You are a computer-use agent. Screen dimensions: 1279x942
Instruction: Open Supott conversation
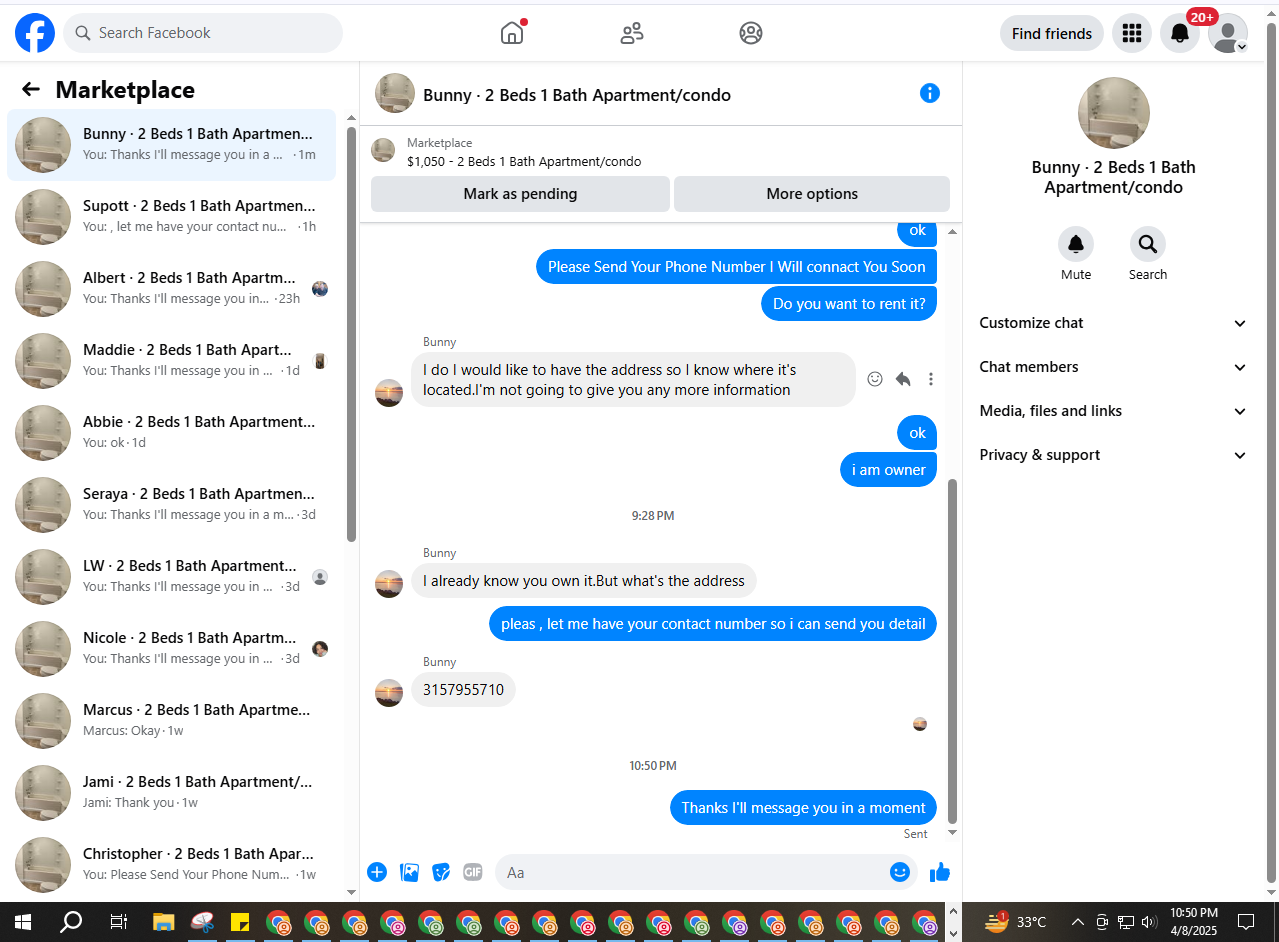(x=172, y=216)
